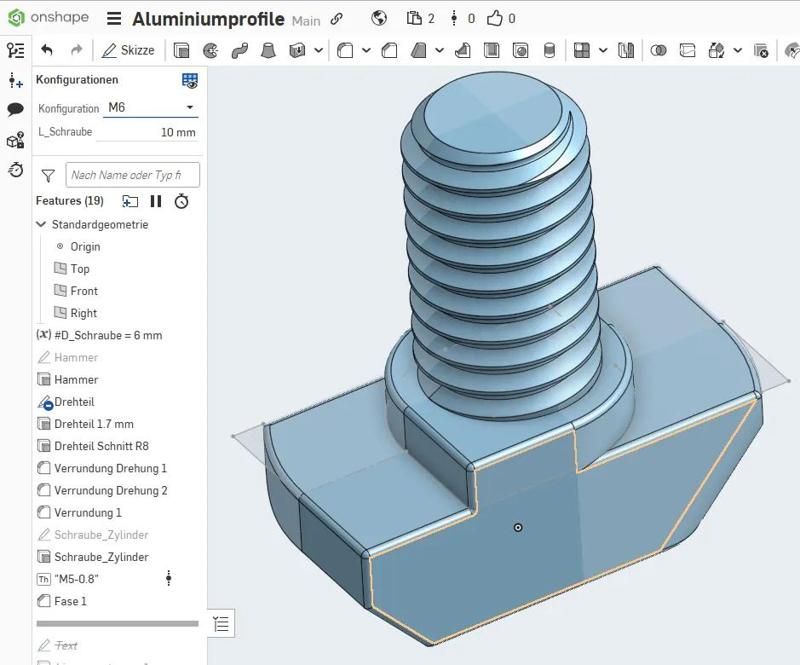
Task: Select the Fase 1 feature
Action: (70, 601)
